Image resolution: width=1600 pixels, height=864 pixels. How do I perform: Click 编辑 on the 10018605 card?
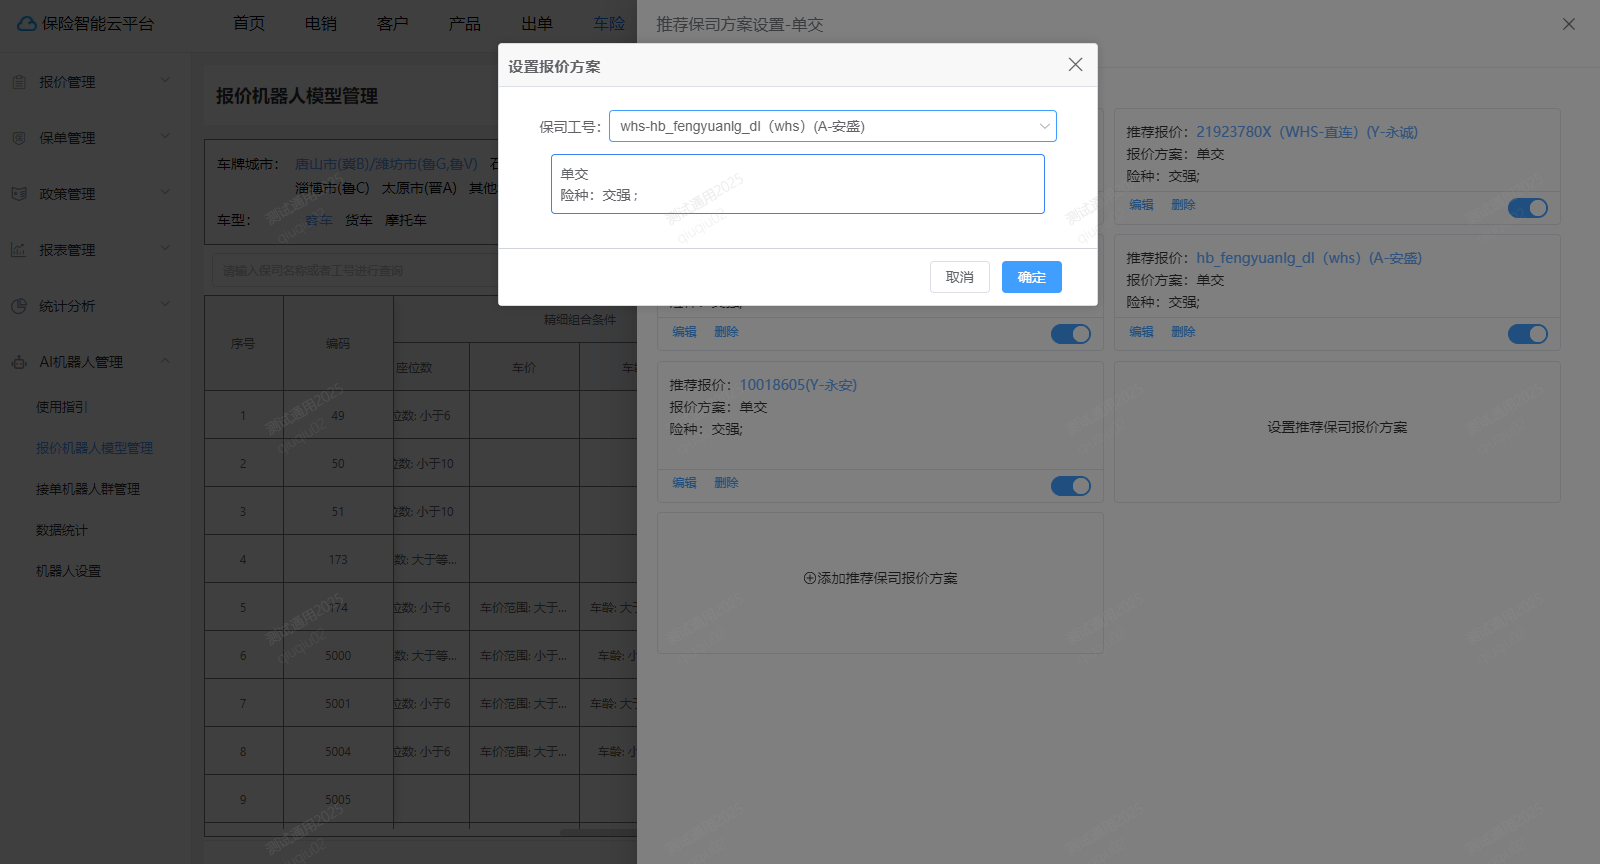click(x=685, y=483)
